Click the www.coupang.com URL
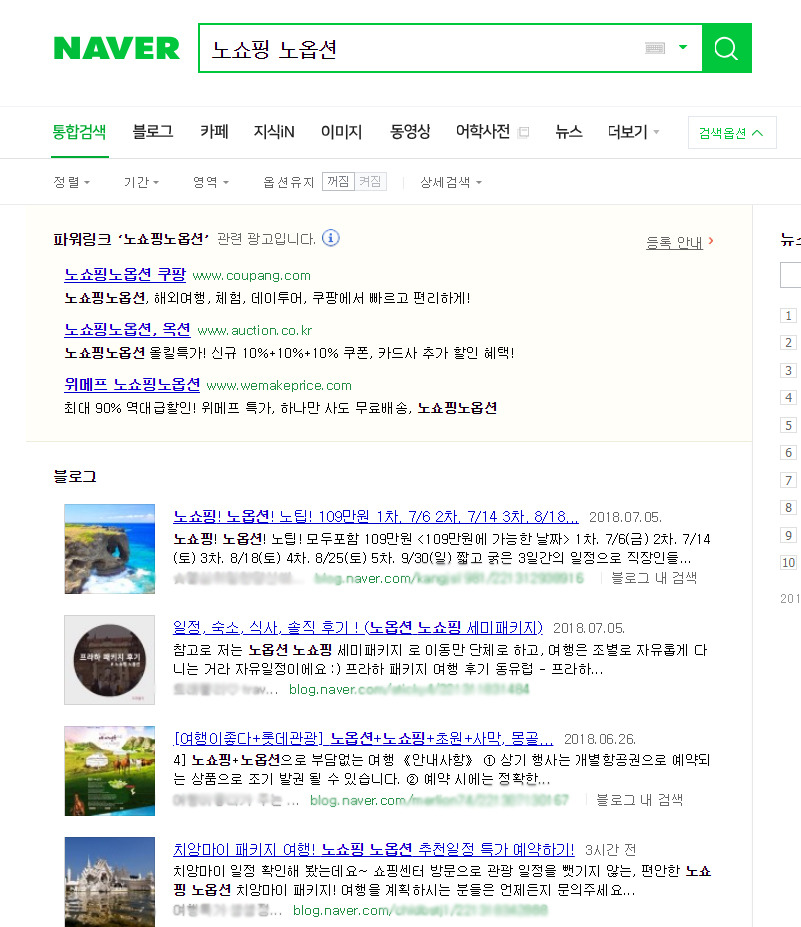The image size is (801, 927). click(251, 275)
